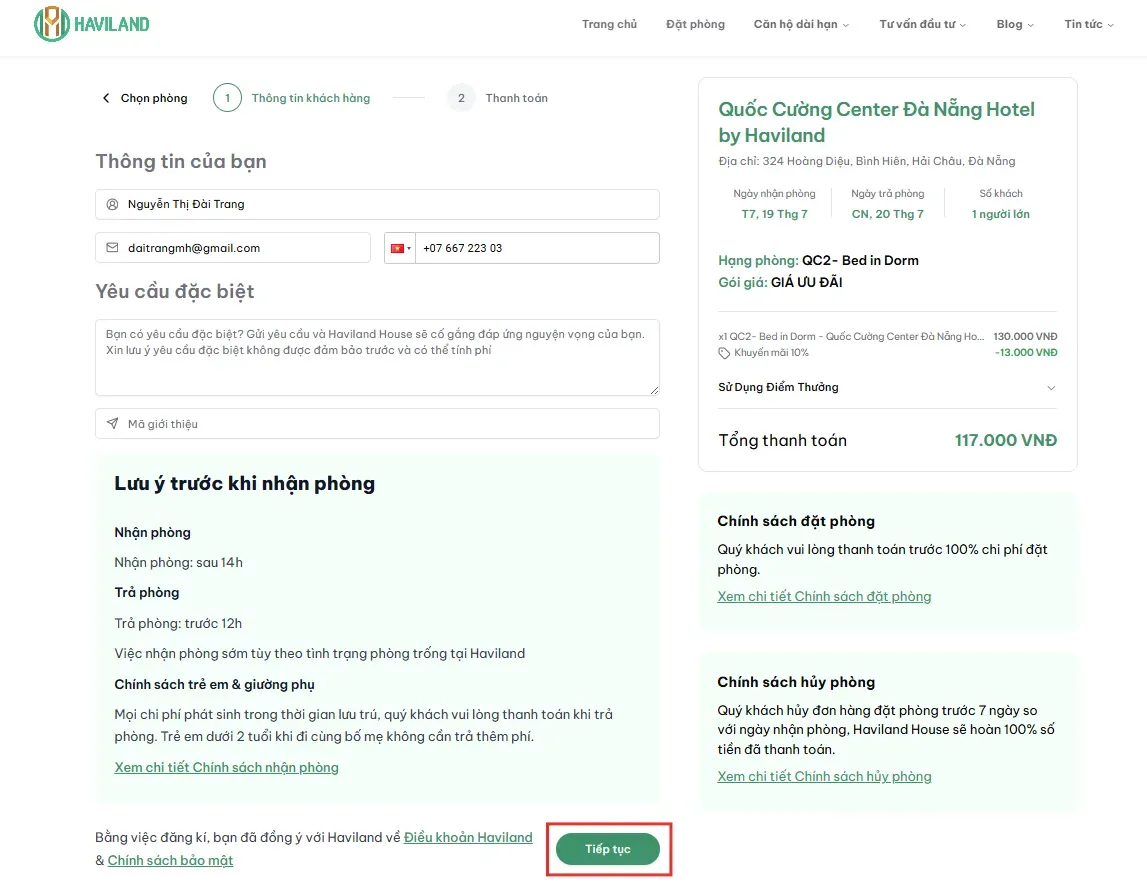Click the Chính sách trẻ em & giường phụ heading
This screenshot has width=1147, height=891.
point(214,685)
